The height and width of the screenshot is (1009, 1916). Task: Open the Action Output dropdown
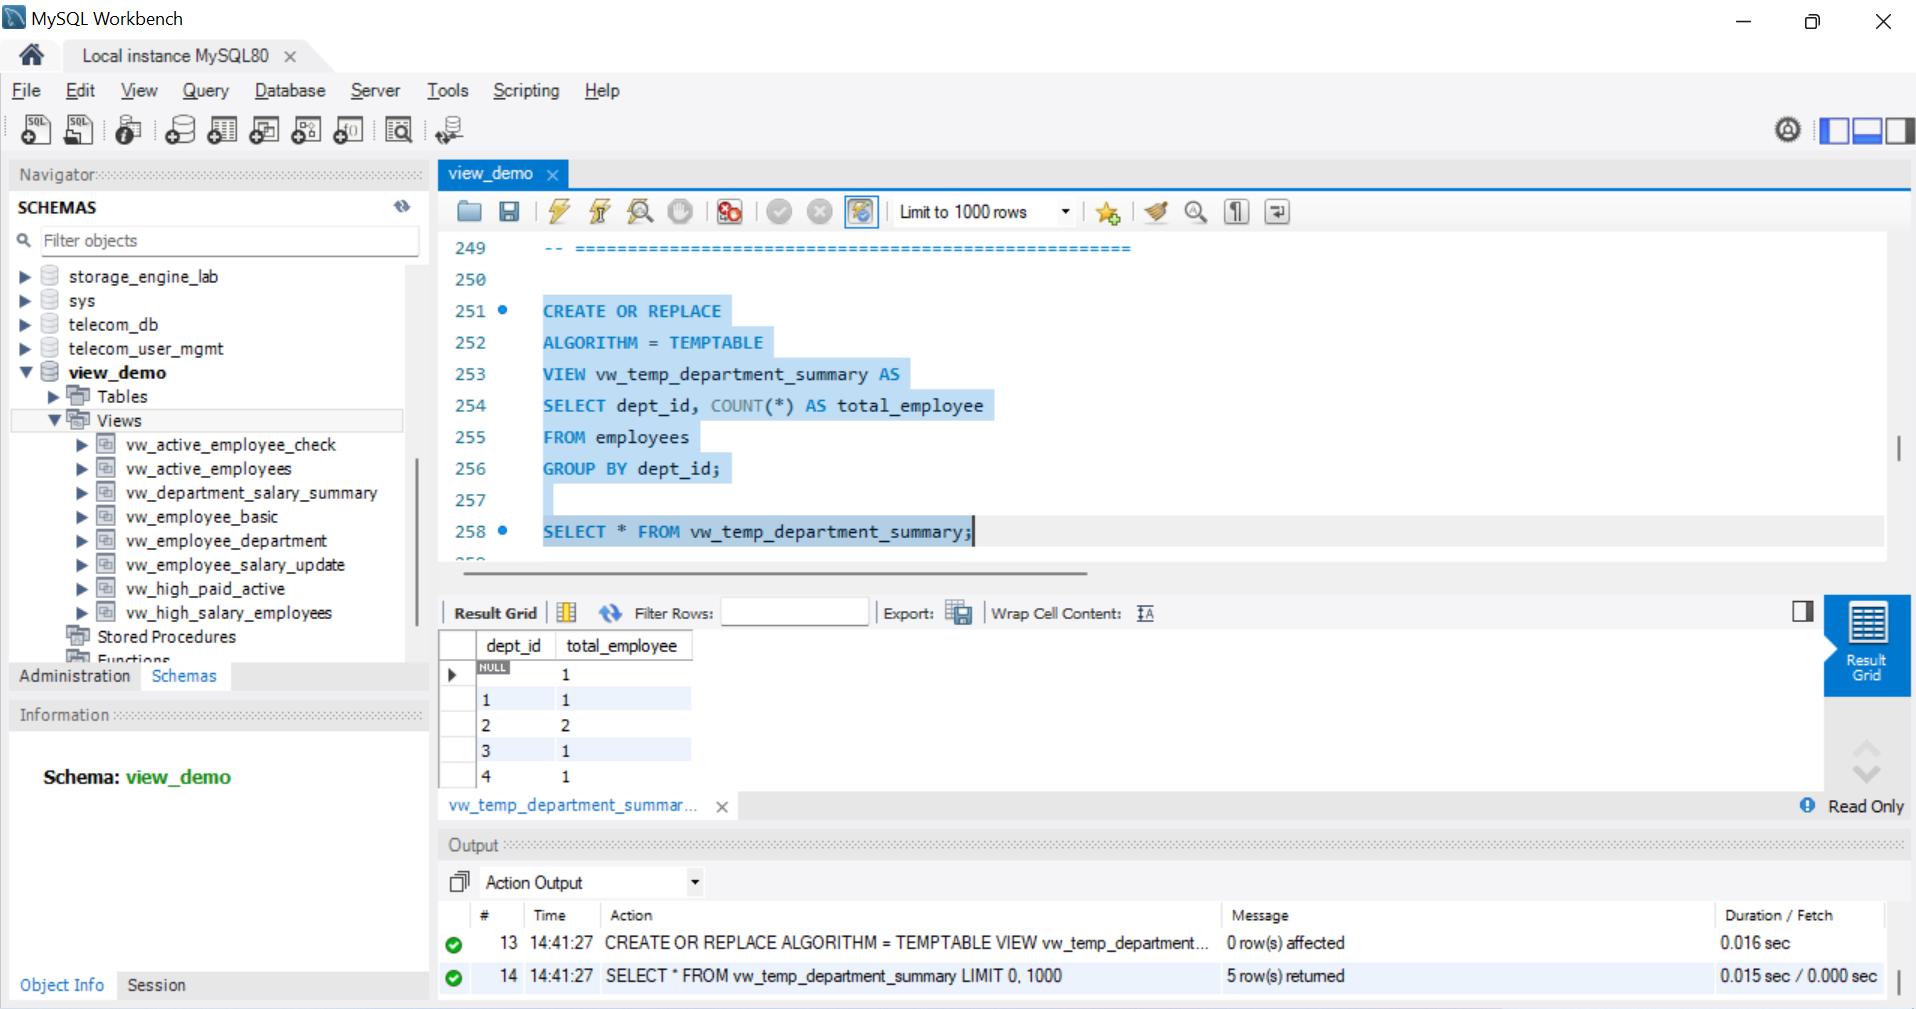[695, 882]
